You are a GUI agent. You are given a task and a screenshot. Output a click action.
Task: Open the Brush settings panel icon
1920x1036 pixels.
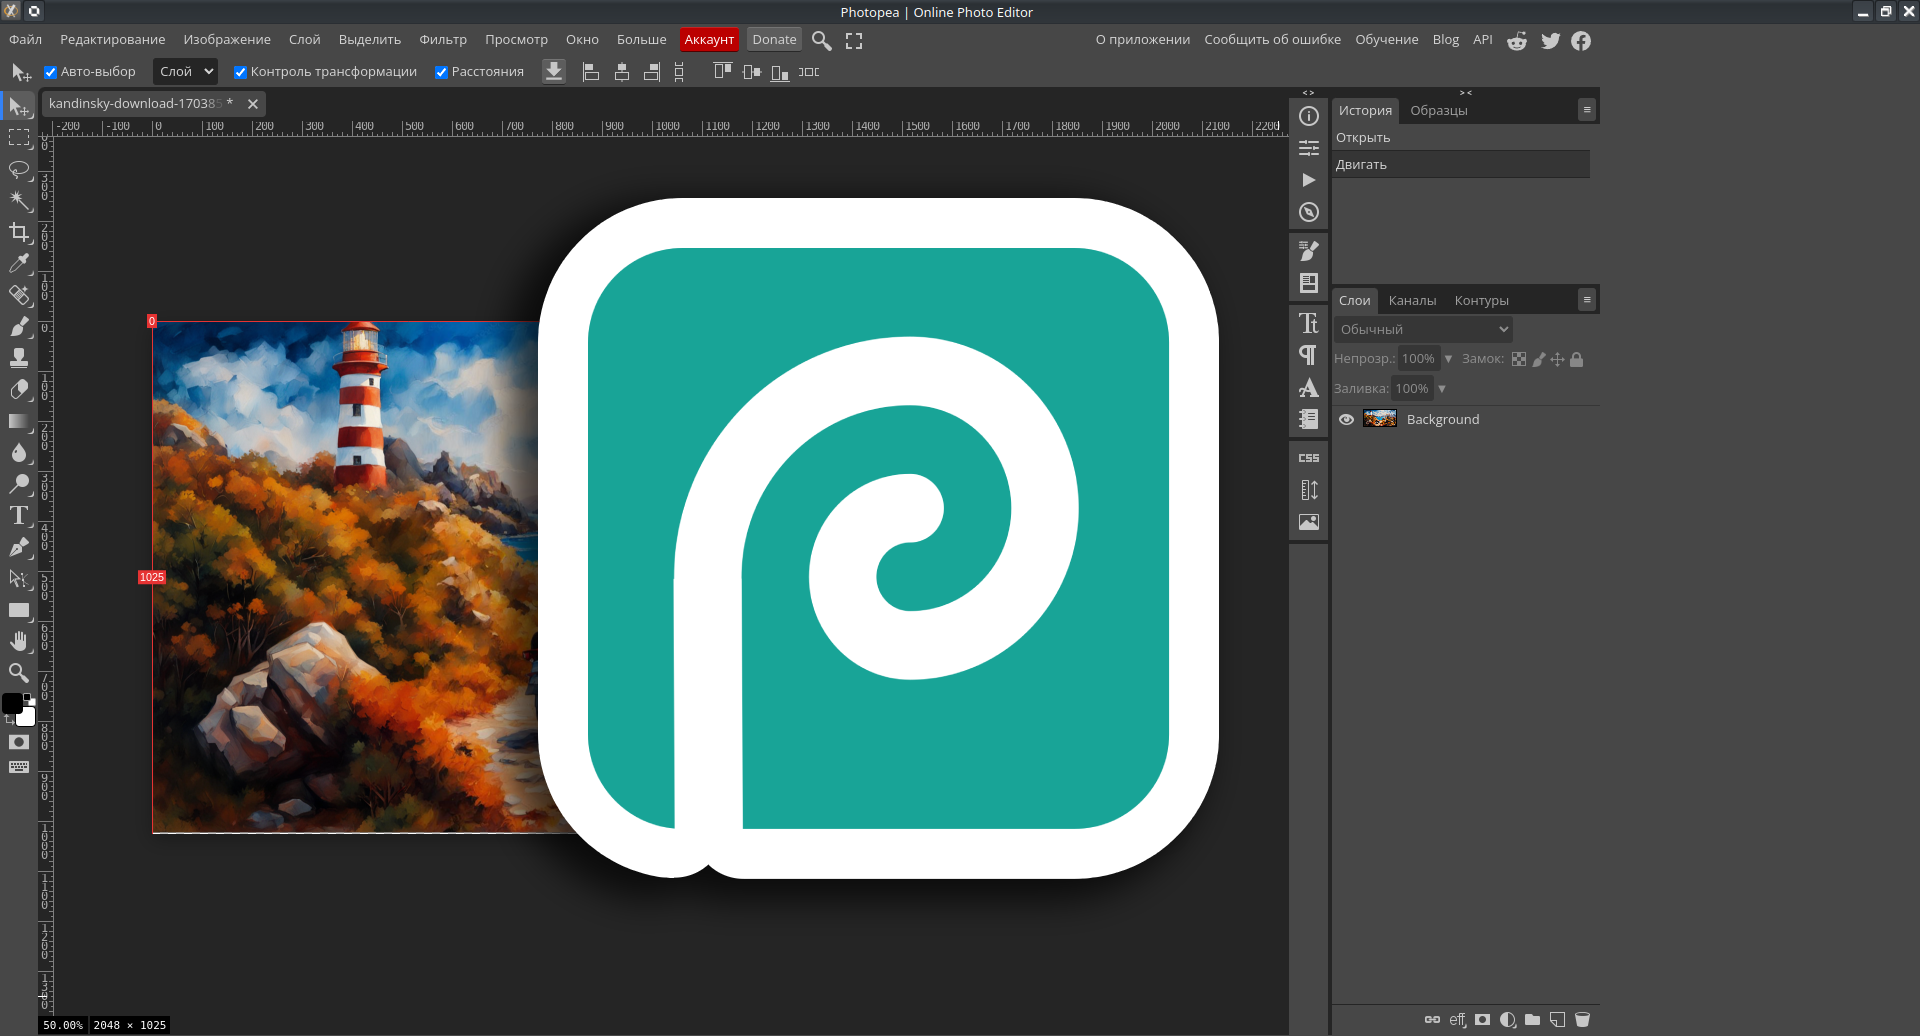(1308, 251)
